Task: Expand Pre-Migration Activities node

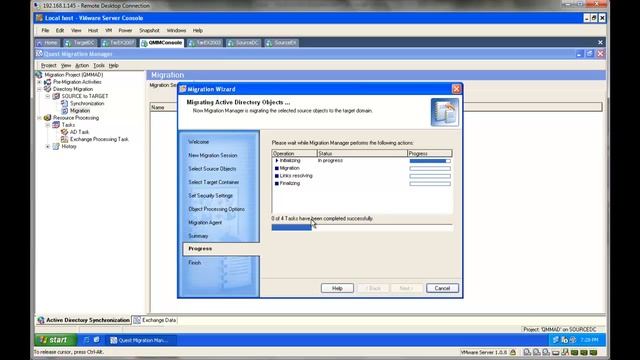Action: [40, 82]
